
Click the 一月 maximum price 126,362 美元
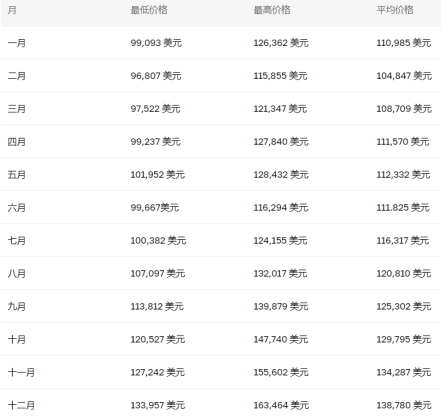tap(281, 43)
